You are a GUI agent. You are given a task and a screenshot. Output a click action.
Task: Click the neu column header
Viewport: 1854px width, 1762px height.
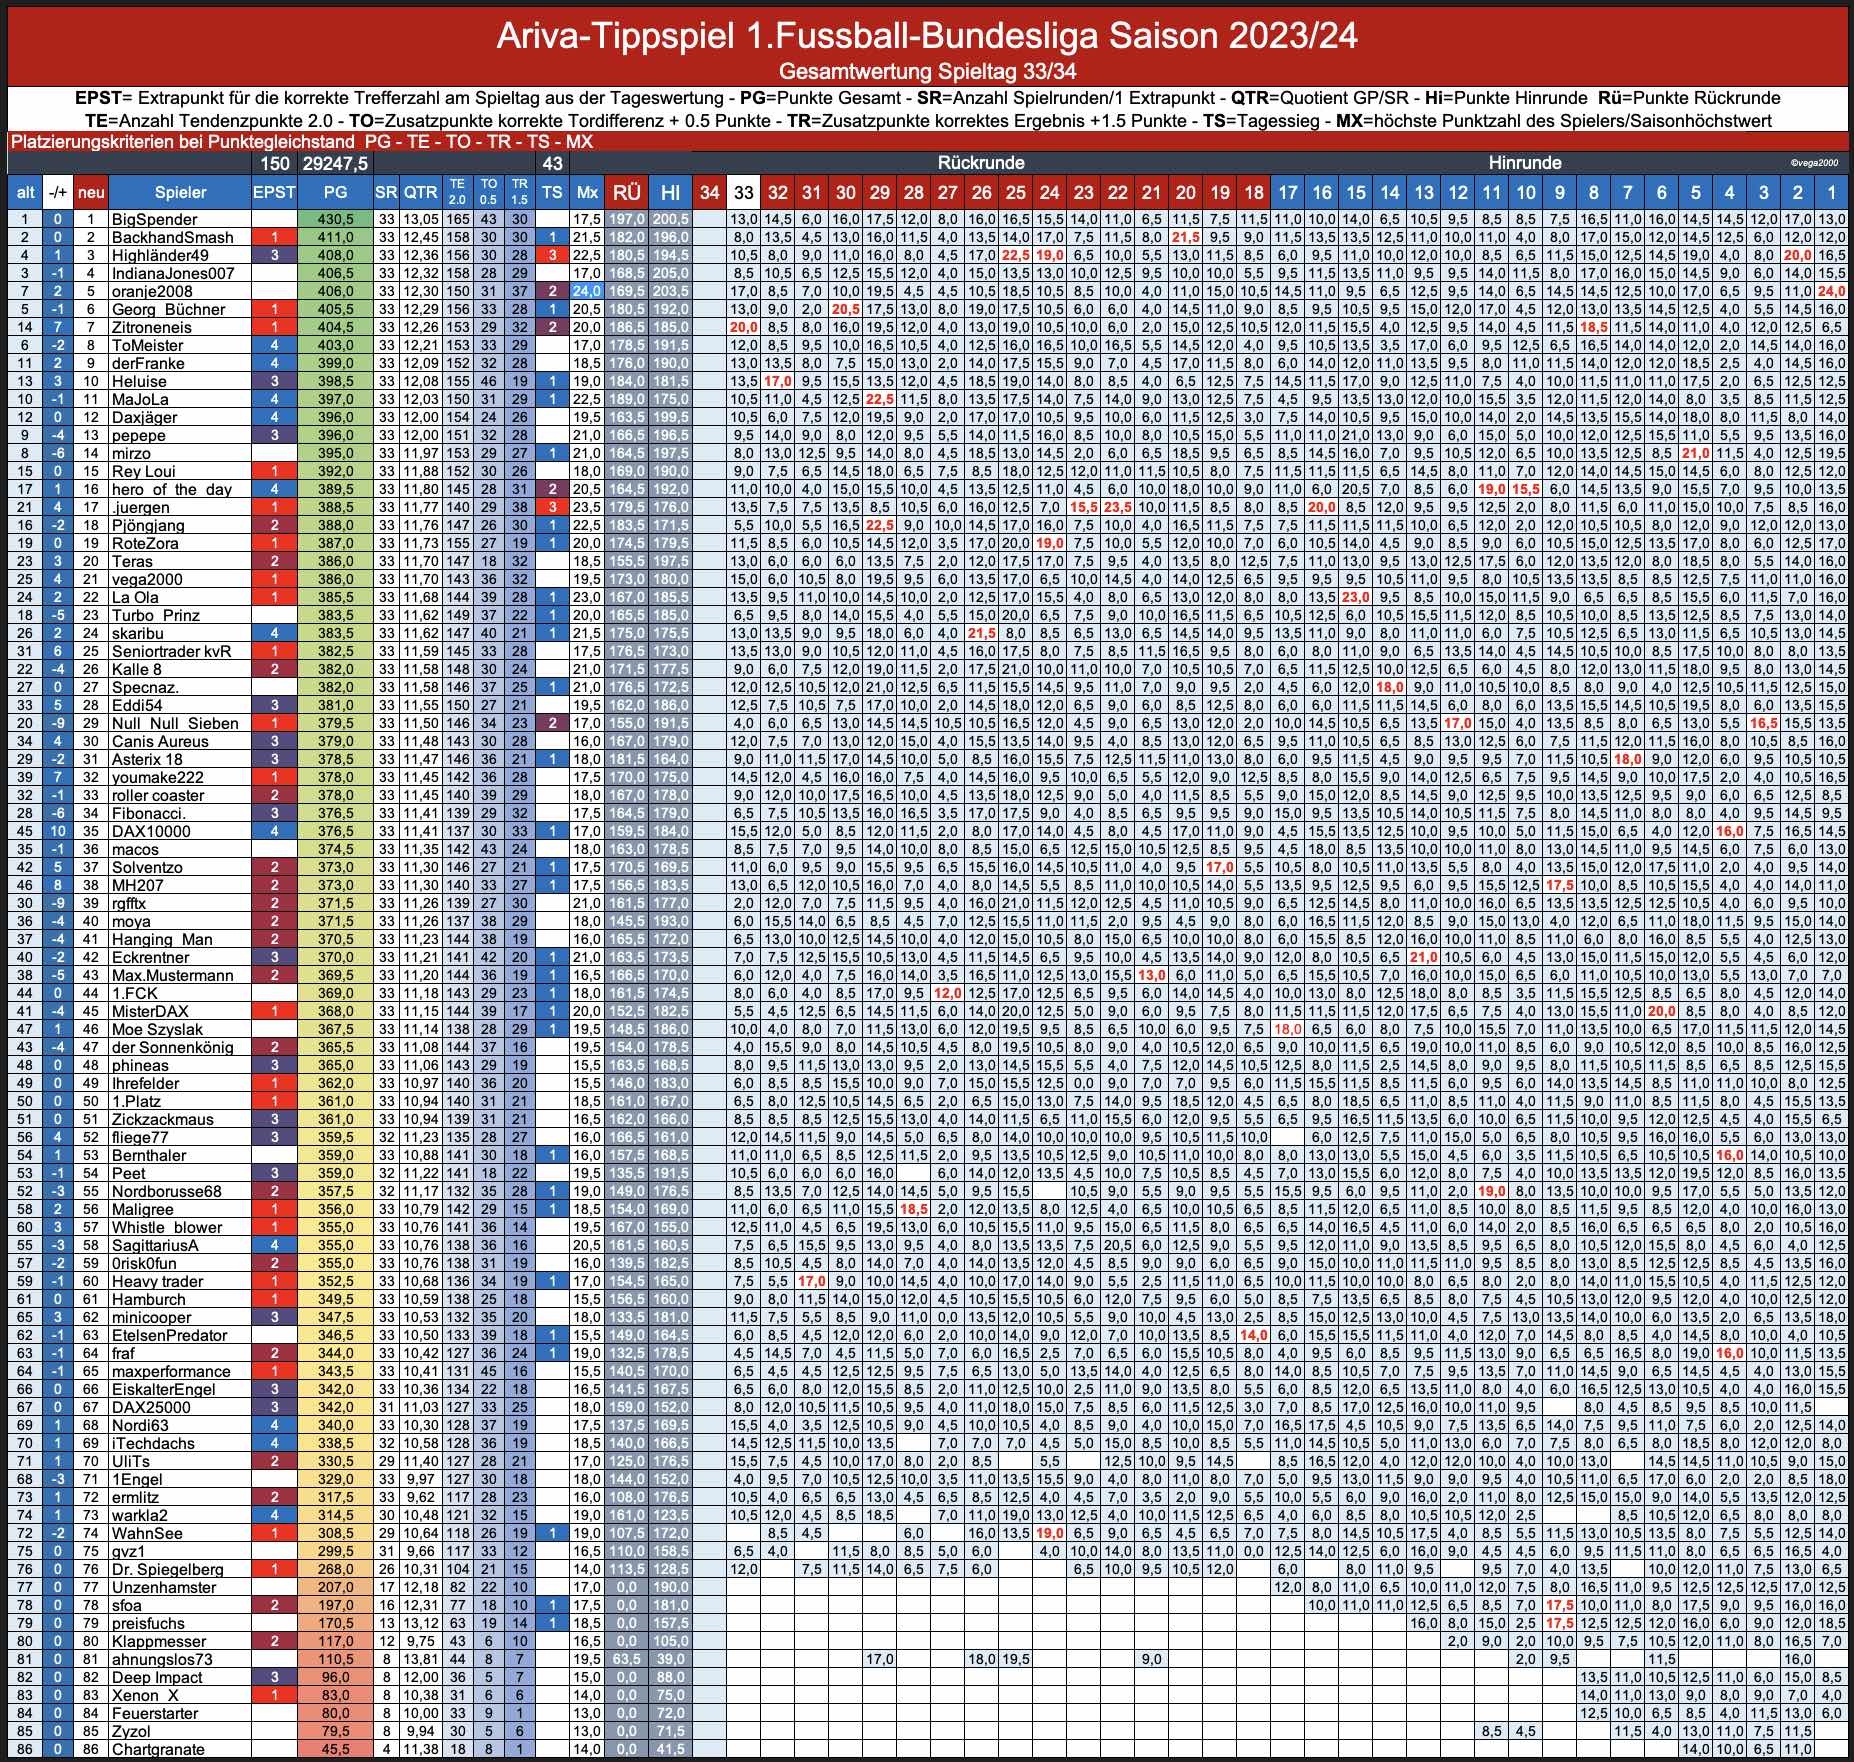click(x=91, y=192)
